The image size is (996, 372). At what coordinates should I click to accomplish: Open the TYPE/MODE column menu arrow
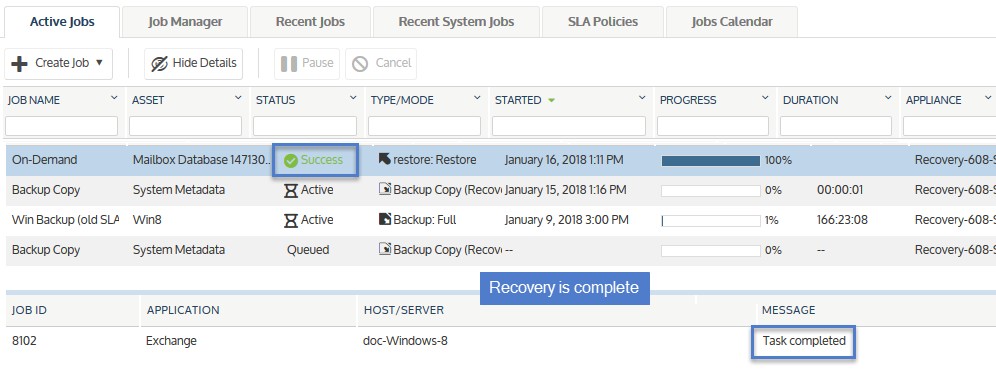[477, 98]
